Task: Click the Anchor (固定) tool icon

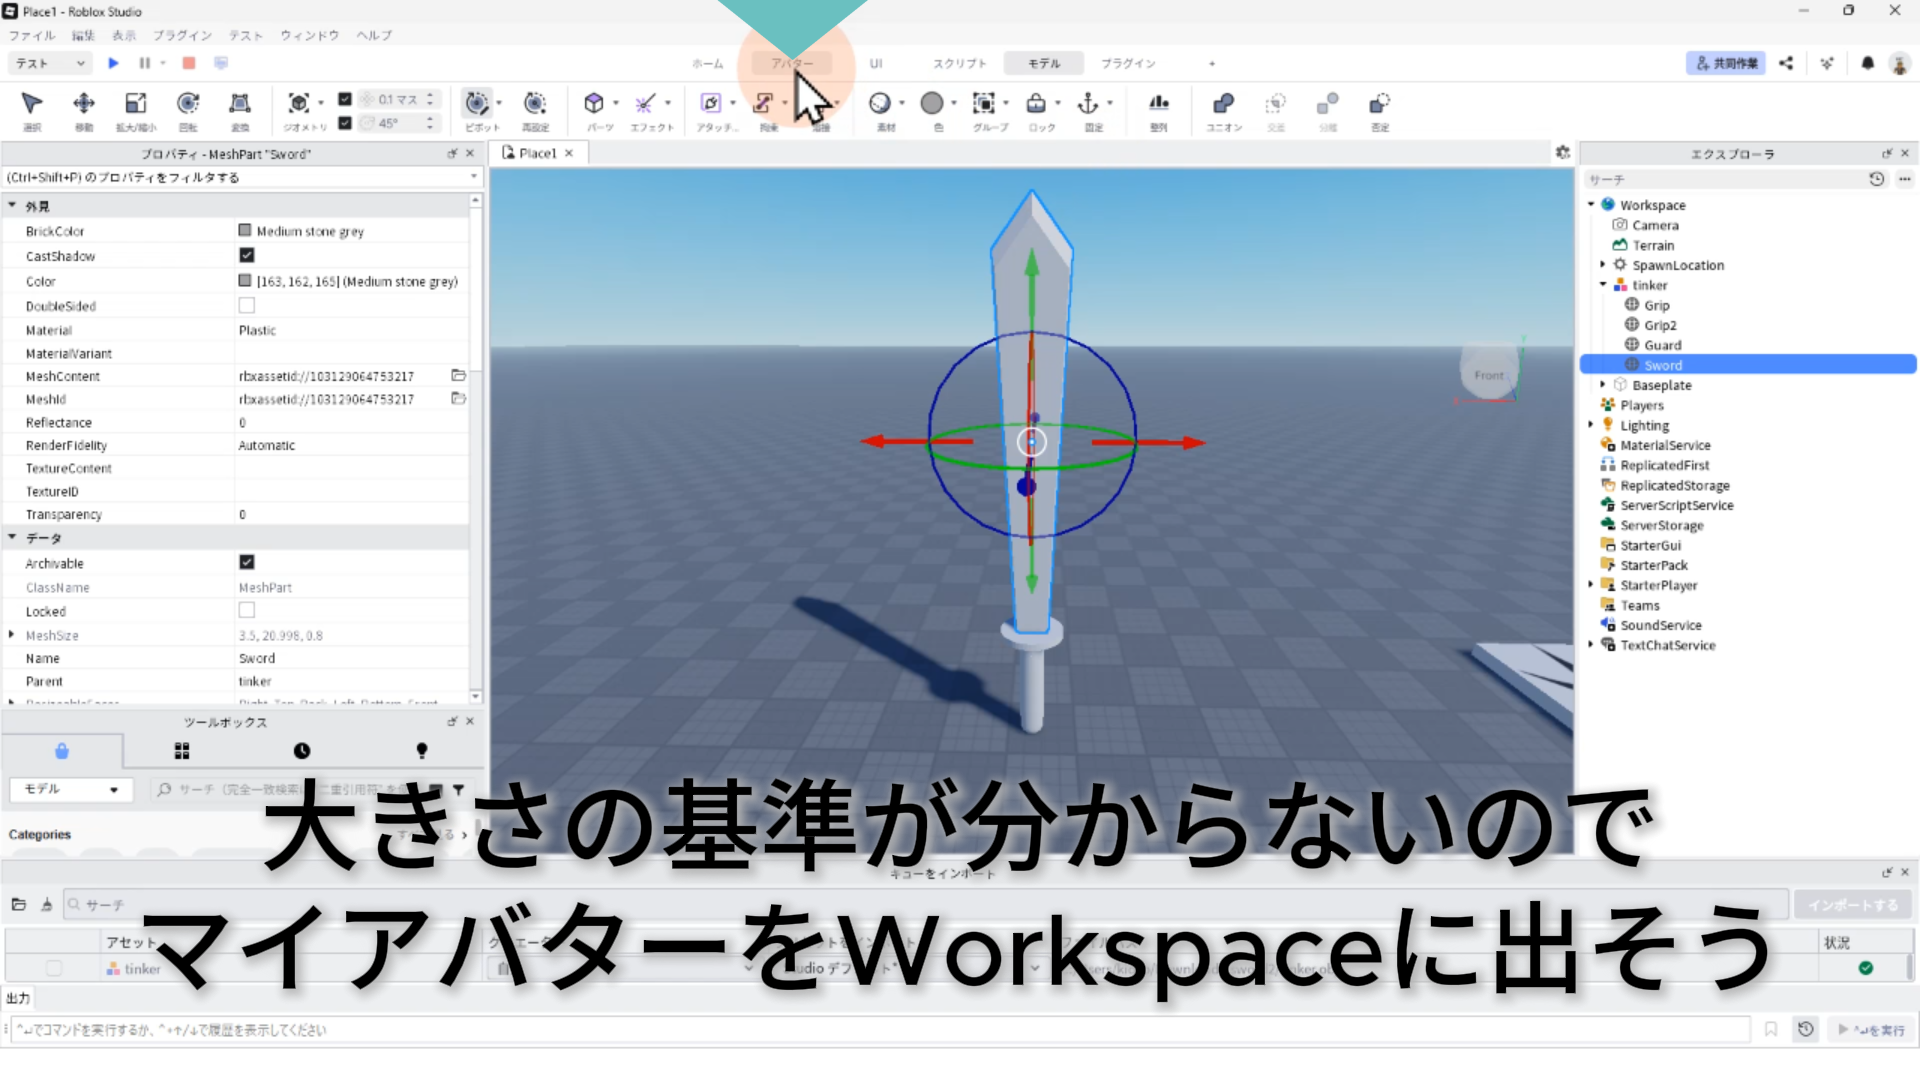Action: [x=1088, y=104]
